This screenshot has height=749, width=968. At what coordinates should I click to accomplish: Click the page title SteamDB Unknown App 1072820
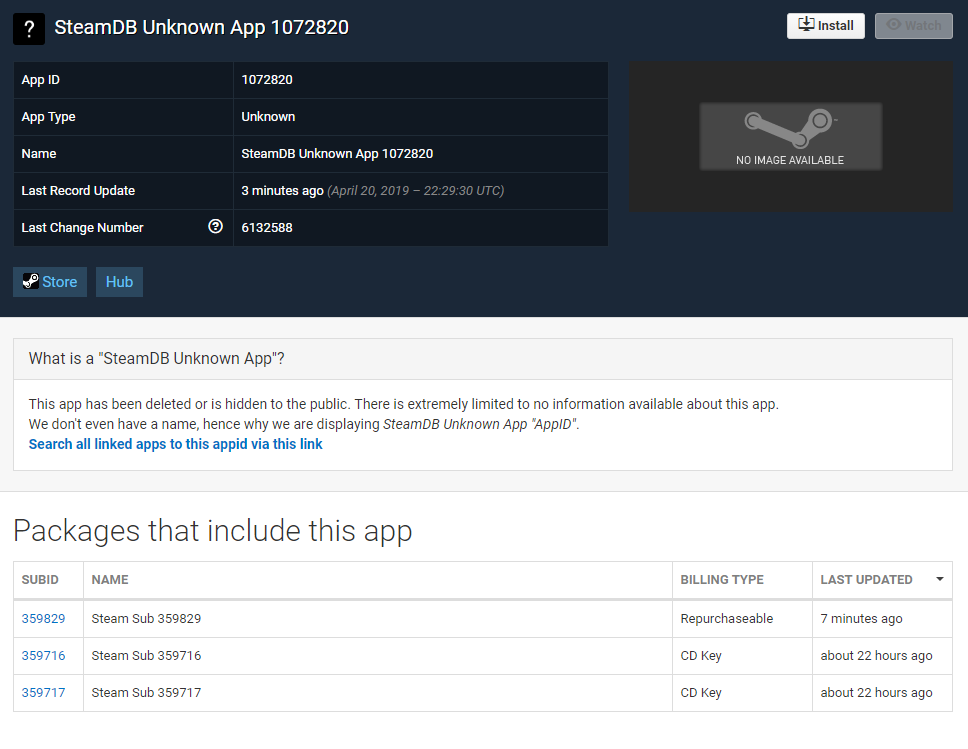201,27
